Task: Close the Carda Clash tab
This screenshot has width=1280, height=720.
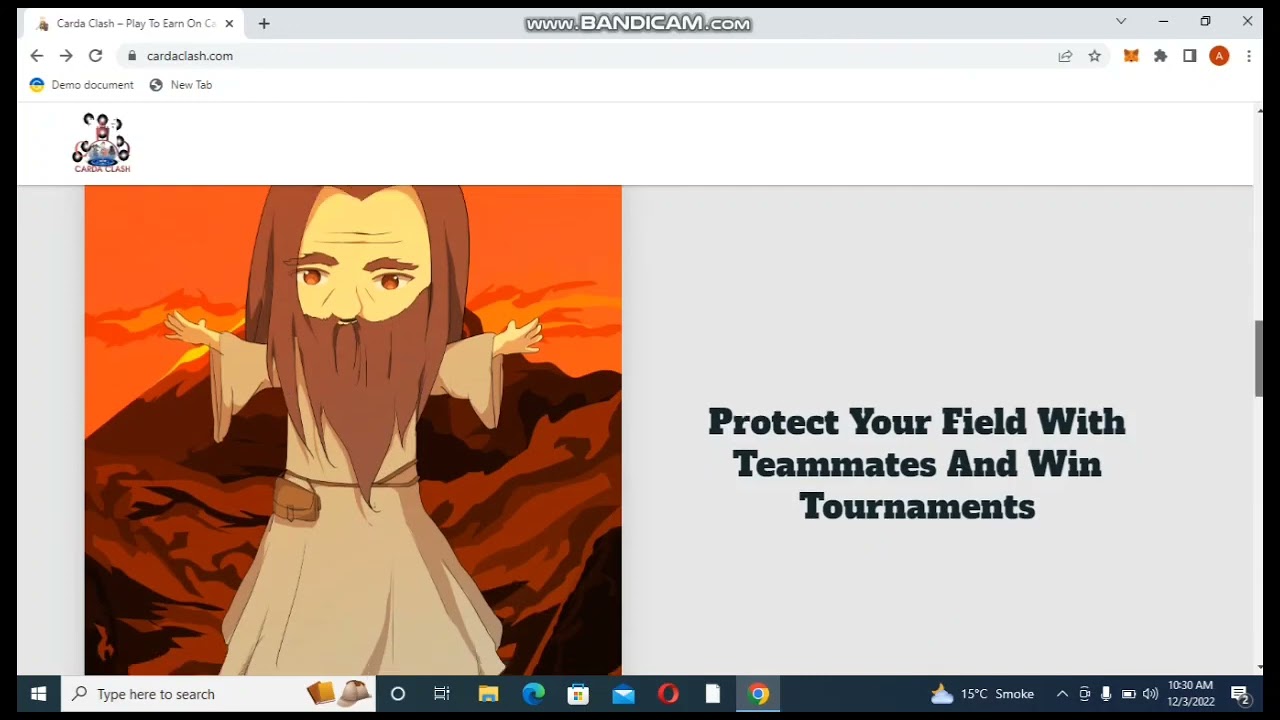Action: 229,23
